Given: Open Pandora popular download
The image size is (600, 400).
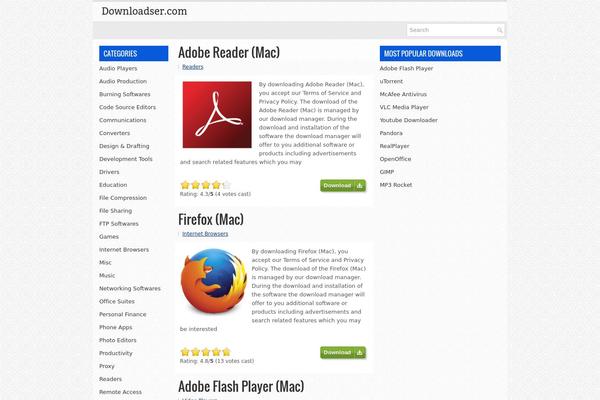Looking at the screenshot, I should 391,133.
